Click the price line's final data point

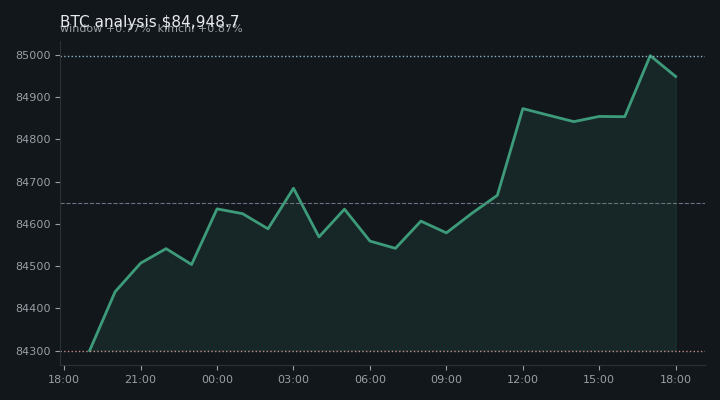pyautogui.click(x=676, y=77)
